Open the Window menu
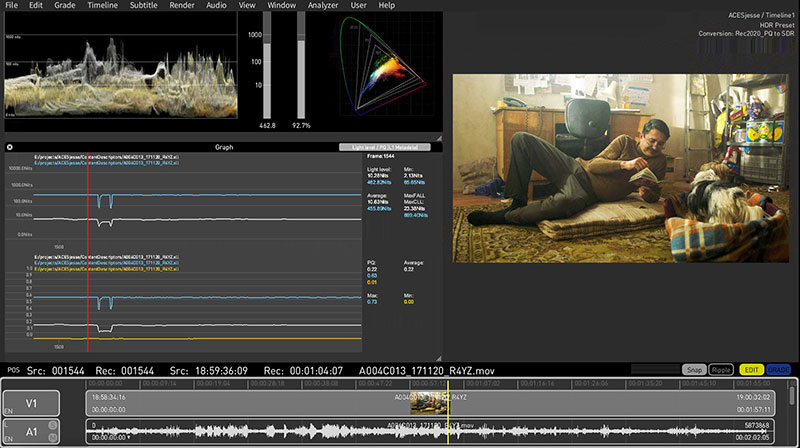 (282, 5)
